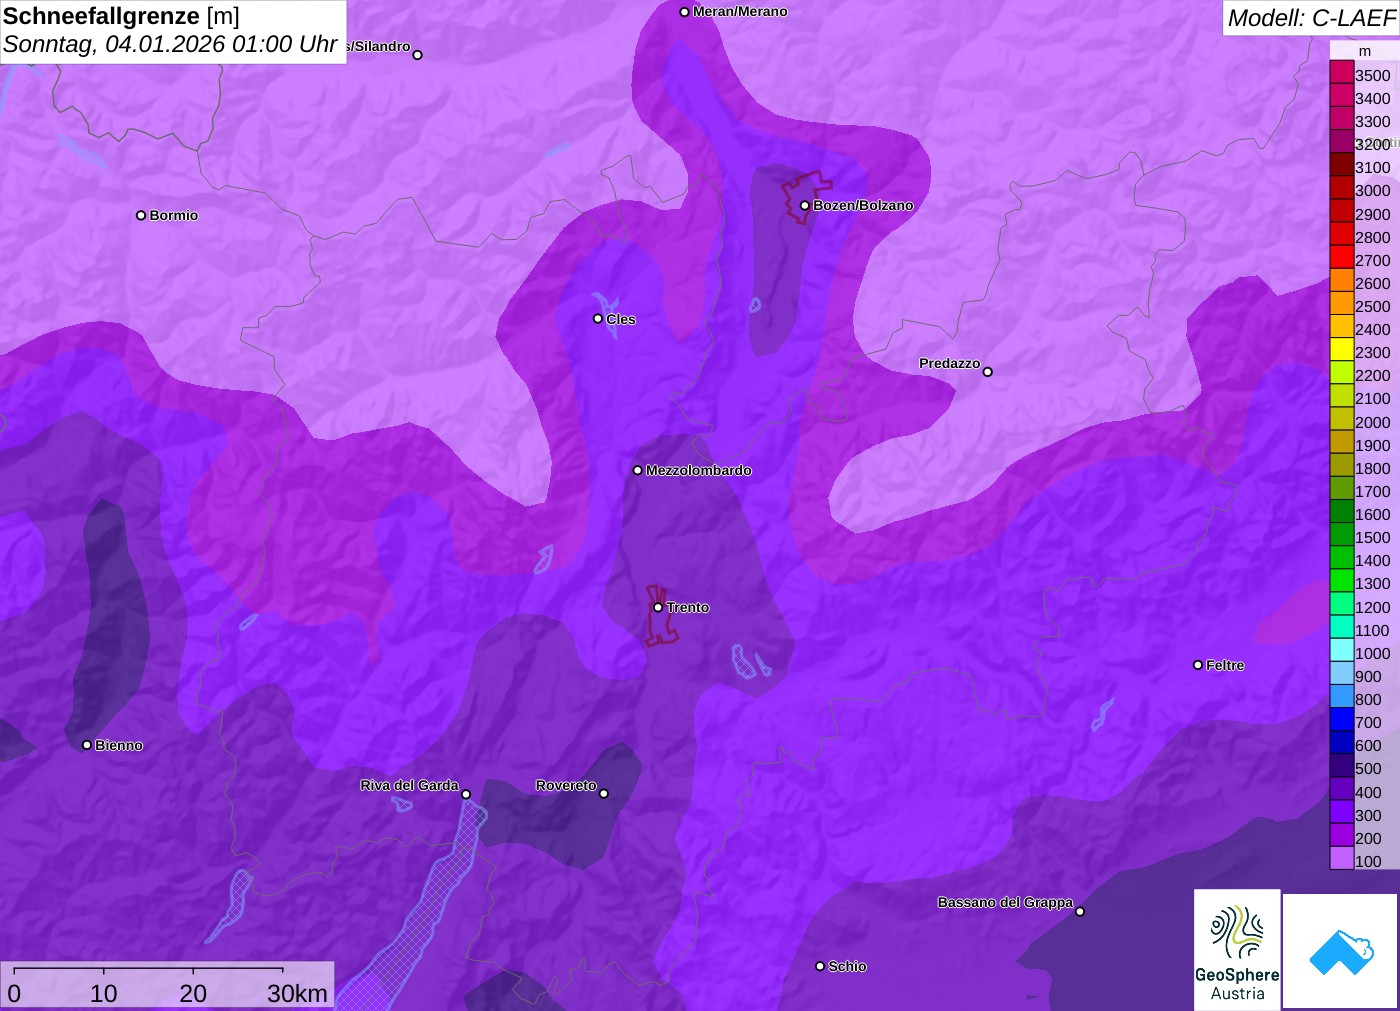Select the Schio location marker
Screen dimensions: 1400x1011
(820, 966)
